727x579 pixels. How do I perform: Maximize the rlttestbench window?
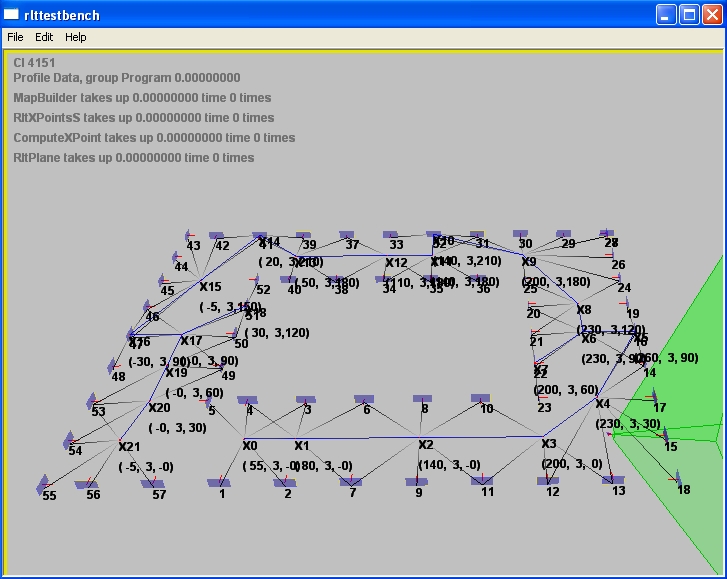coord(690,14)
